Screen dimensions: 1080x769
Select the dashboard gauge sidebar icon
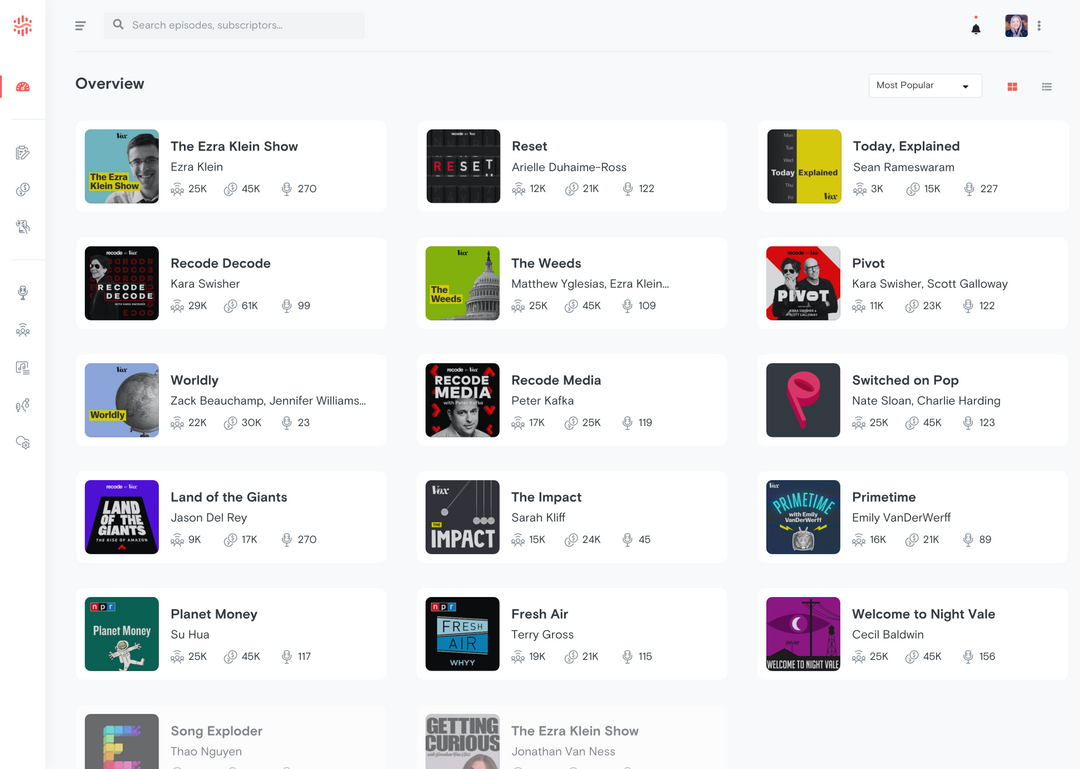click(x=23, y=87)
